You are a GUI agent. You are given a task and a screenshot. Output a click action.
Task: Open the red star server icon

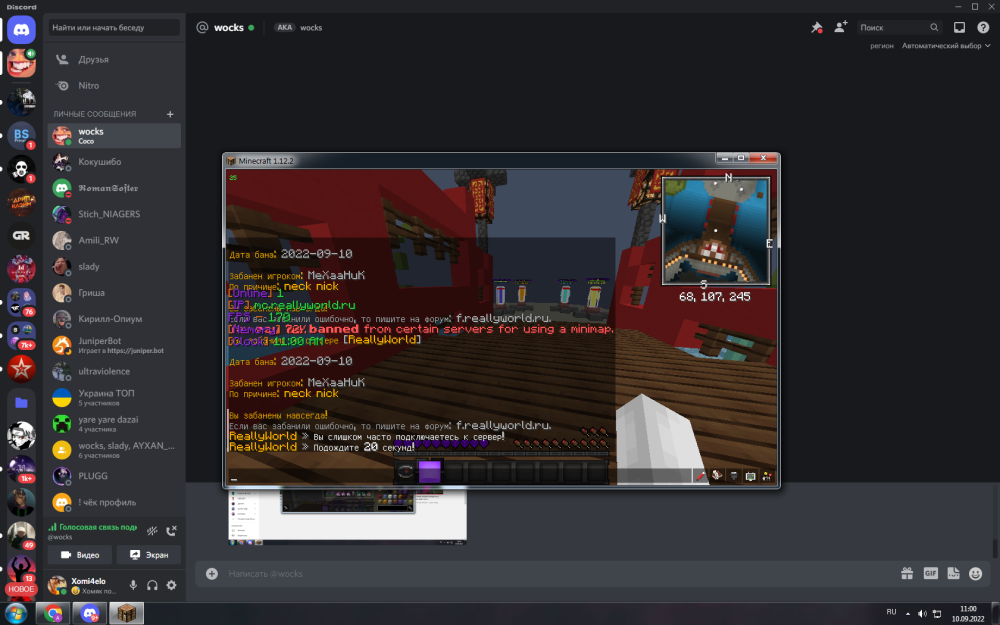pyautogui.click(x=21, y=368)
